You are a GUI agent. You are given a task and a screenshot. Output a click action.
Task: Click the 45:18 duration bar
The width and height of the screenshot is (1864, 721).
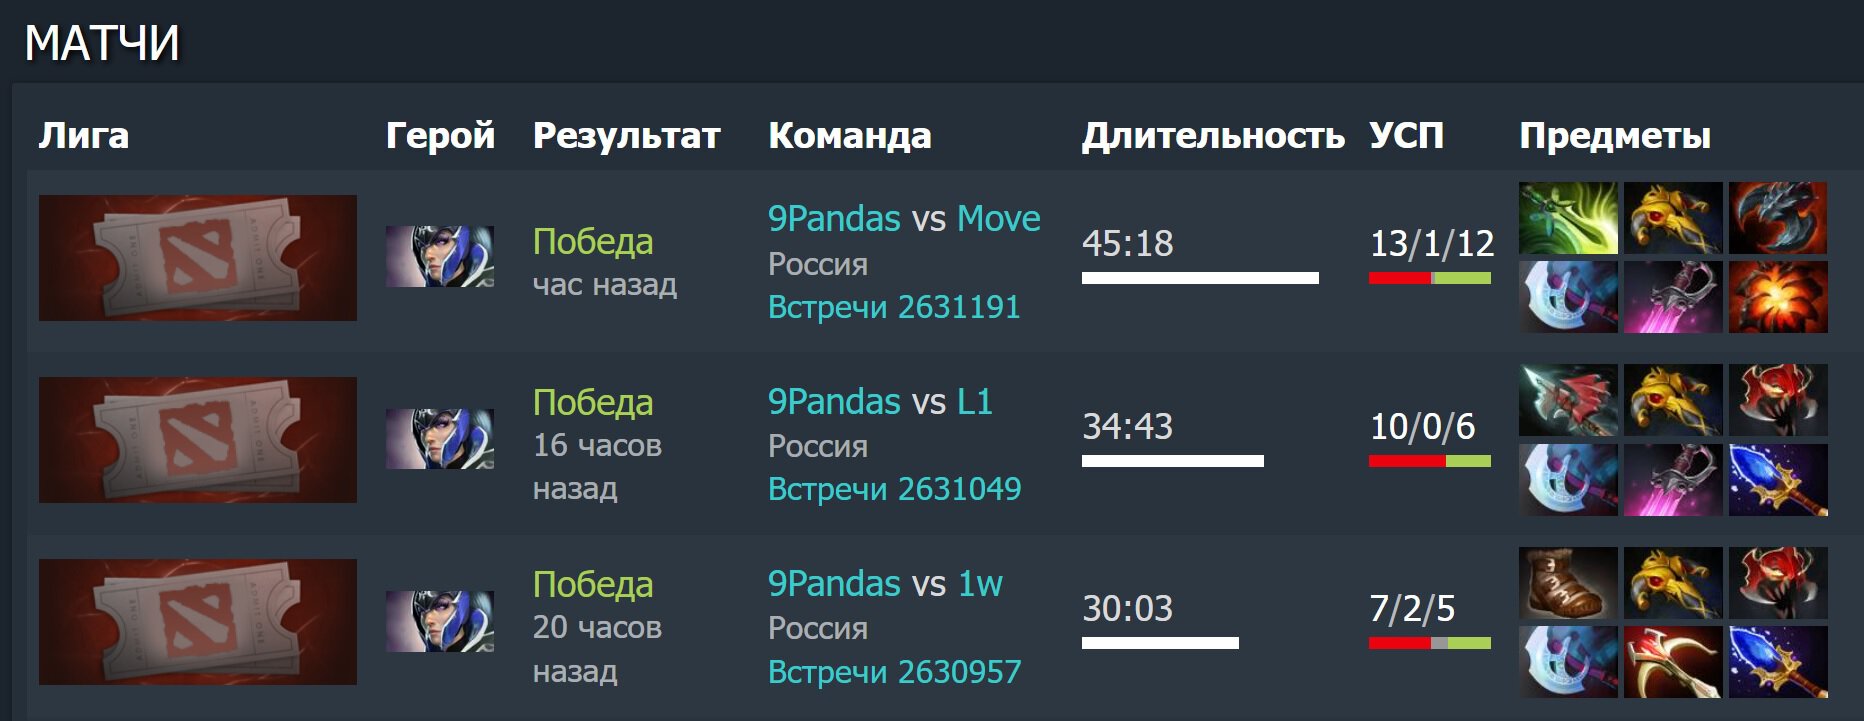click(1200, 278)
